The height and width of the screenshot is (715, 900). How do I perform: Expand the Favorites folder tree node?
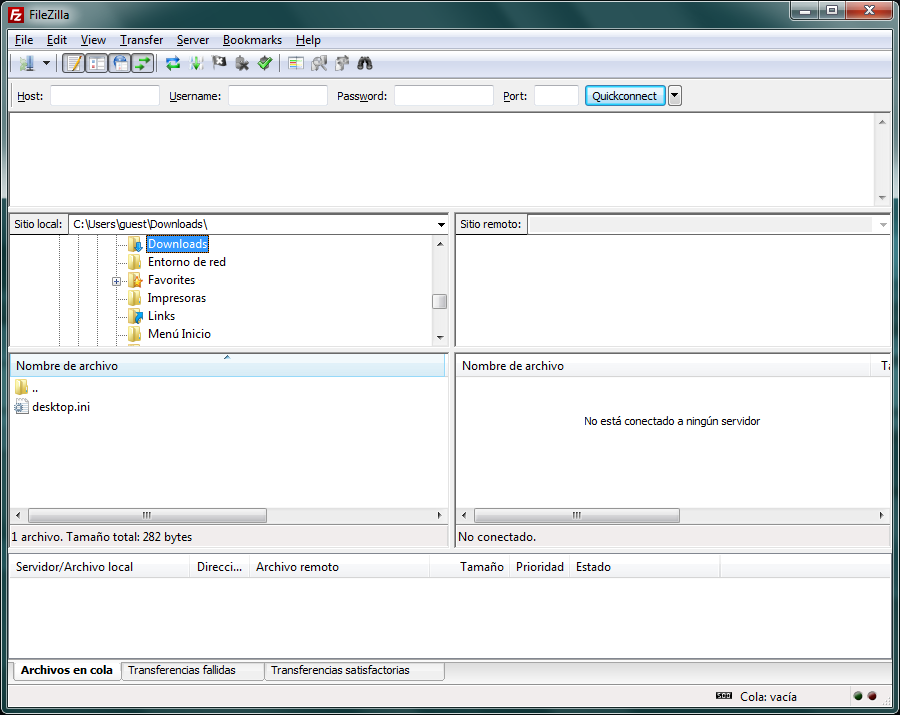point(117,281)
